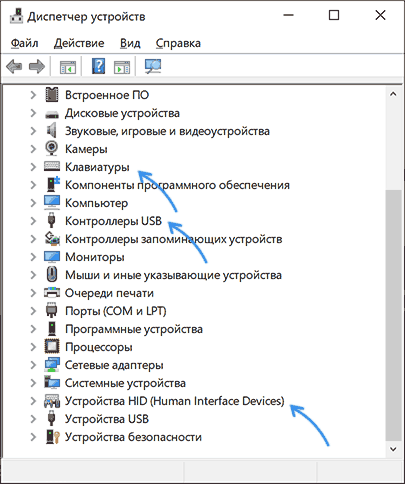405x484 pixels.
Task: Select the Порты (COM и LPT) label
Action: [x=115, y=311]
